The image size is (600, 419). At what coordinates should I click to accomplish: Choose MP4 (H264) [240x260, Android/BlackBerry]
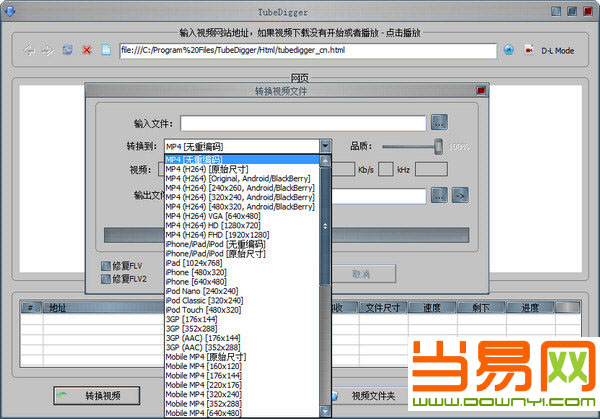242,188
